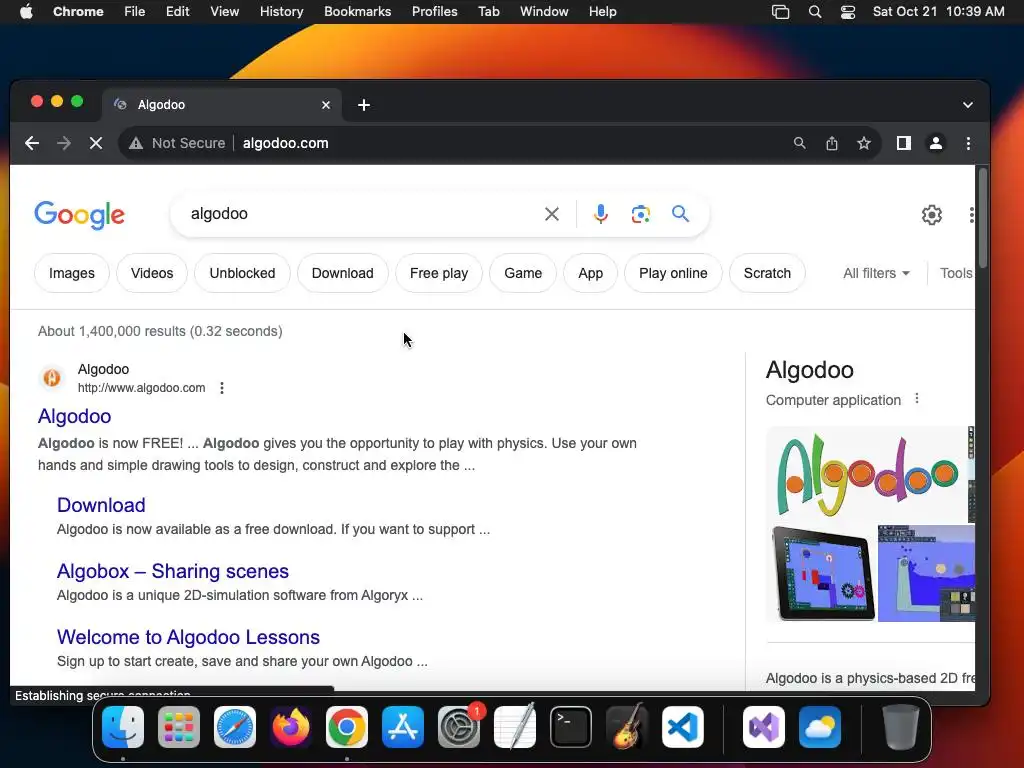
Task: Click the Google search input field
Action: pos(362,214)
